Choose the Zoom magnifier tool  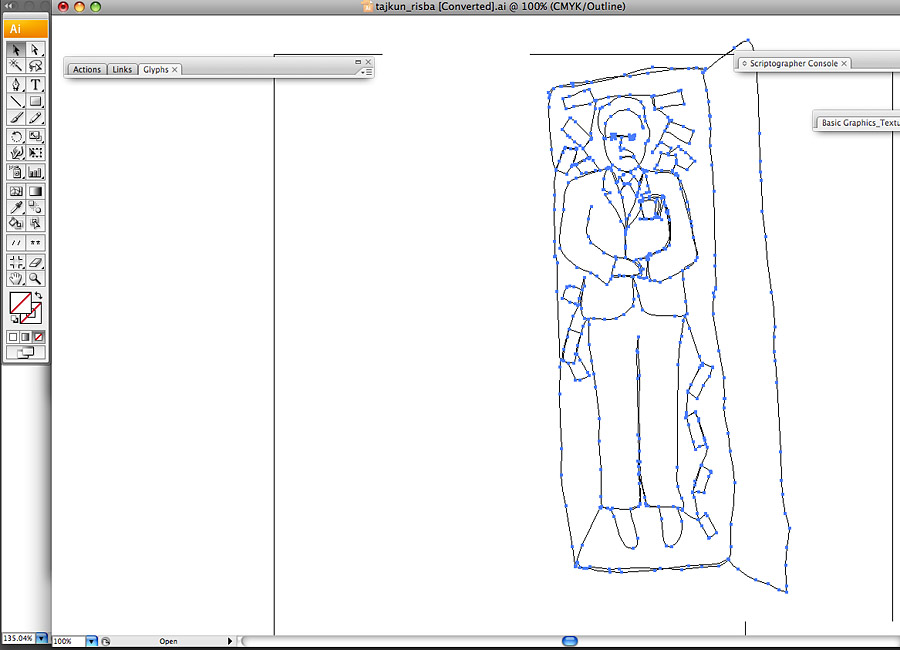tap(35, 279)
